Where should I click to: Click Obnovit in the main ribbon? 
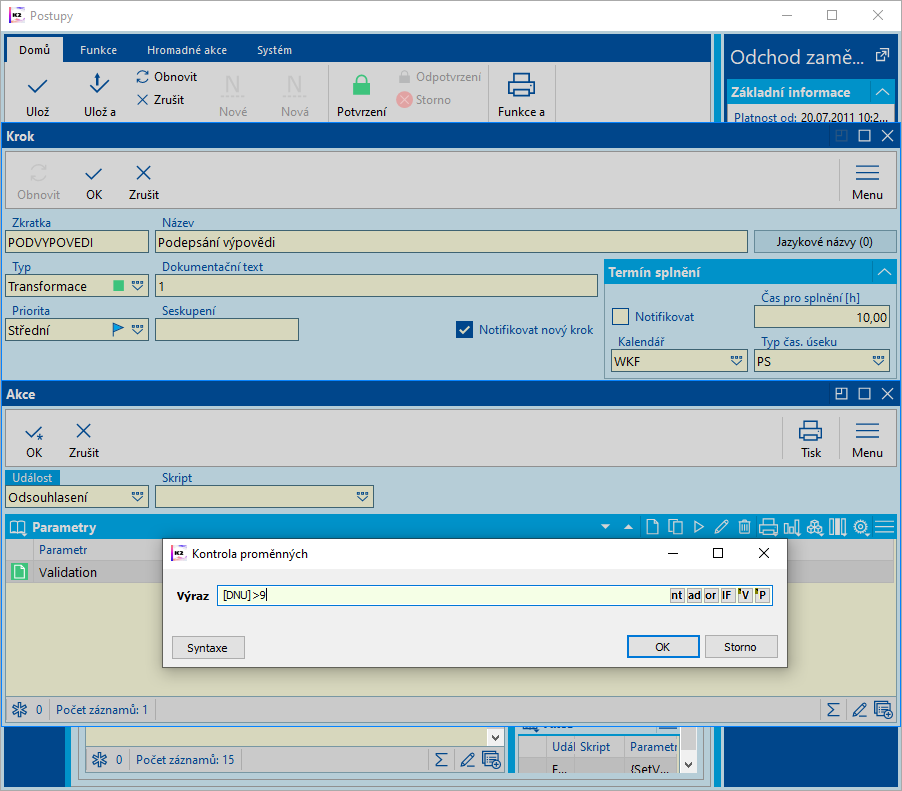(167, 77)
